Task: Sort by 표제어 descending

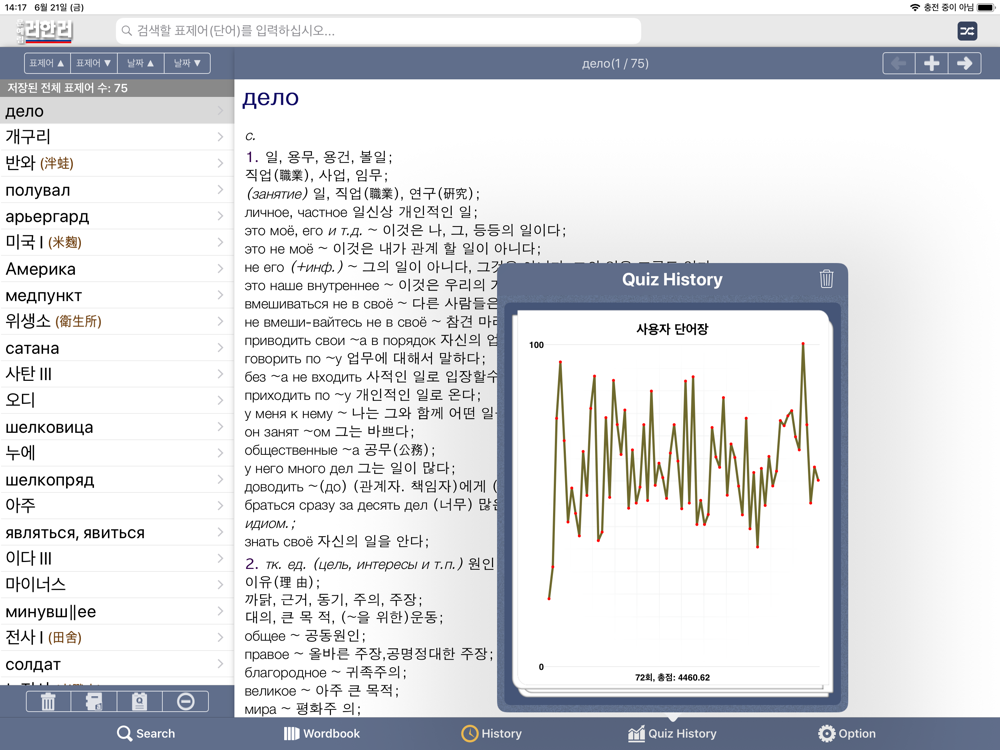Action: pyautogui.click(x=94, y=63)
